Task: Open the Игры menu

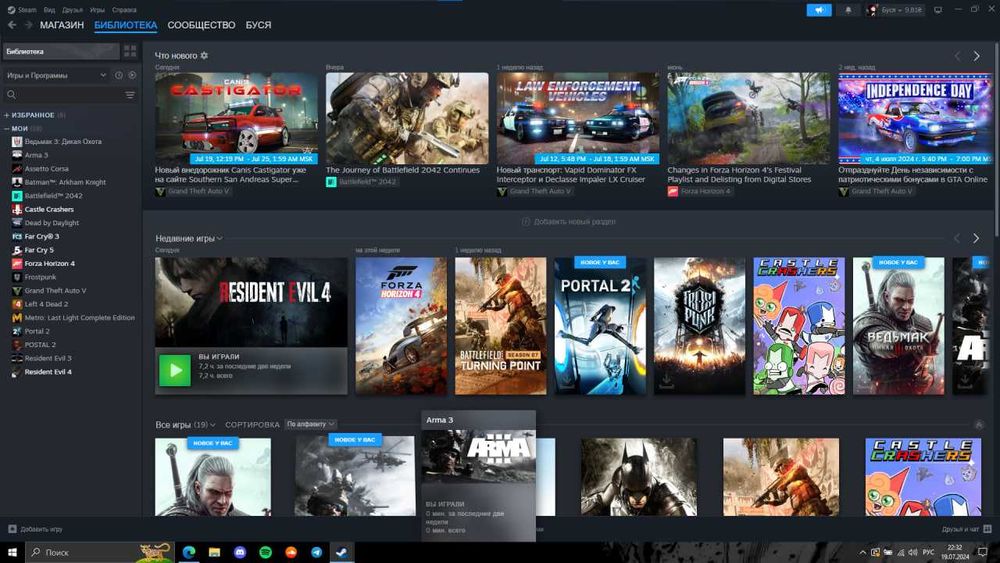Action: tap(97, 10)
